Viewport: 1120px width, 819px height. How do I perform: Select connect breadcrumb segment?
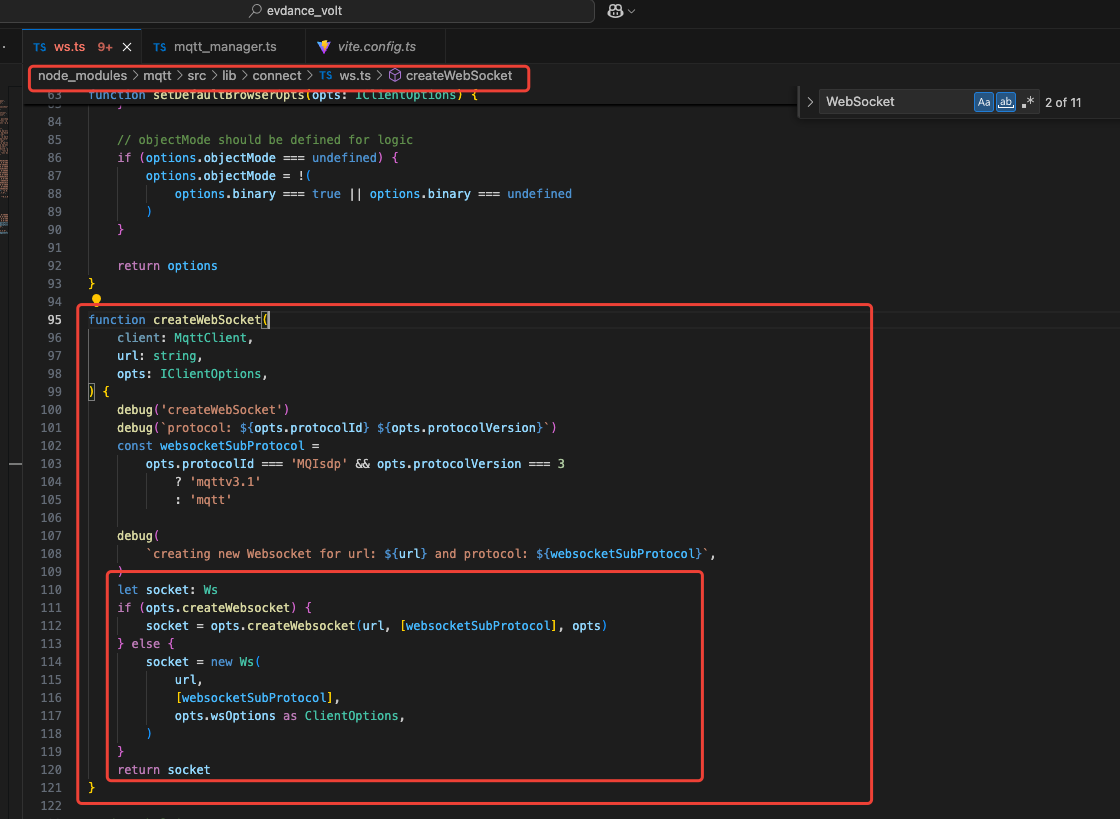[276, 76]
